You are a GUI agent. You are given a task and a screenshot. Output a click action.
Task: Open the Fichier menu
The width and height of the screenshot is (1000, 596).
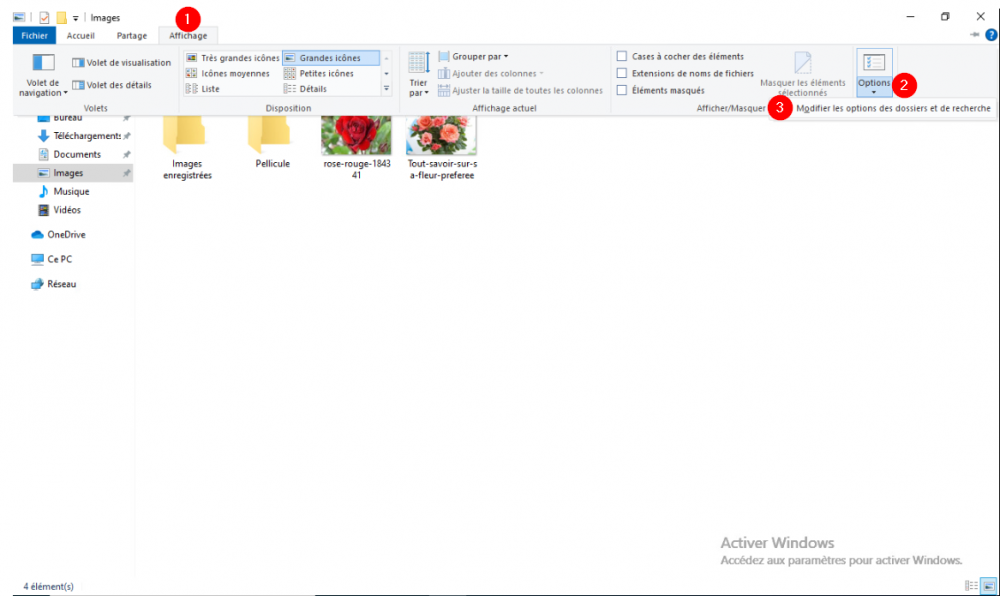click(34, 35)
